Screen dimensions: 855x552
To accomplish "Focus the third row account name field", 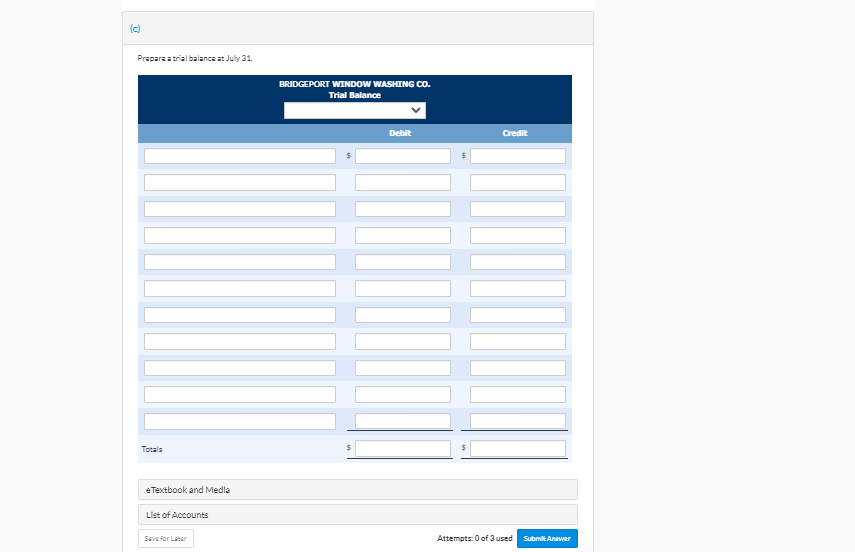I will [x=240, y=209].
